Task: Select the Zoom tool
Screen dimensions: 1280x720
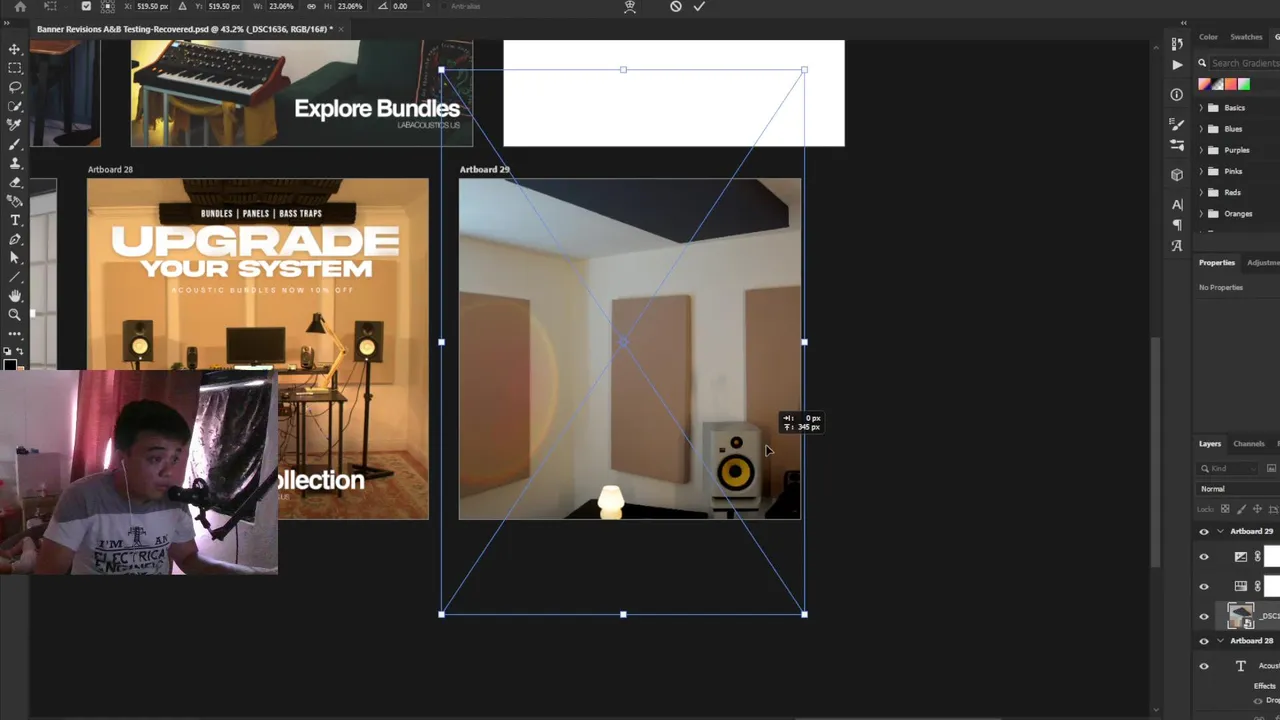Action: 15,315
